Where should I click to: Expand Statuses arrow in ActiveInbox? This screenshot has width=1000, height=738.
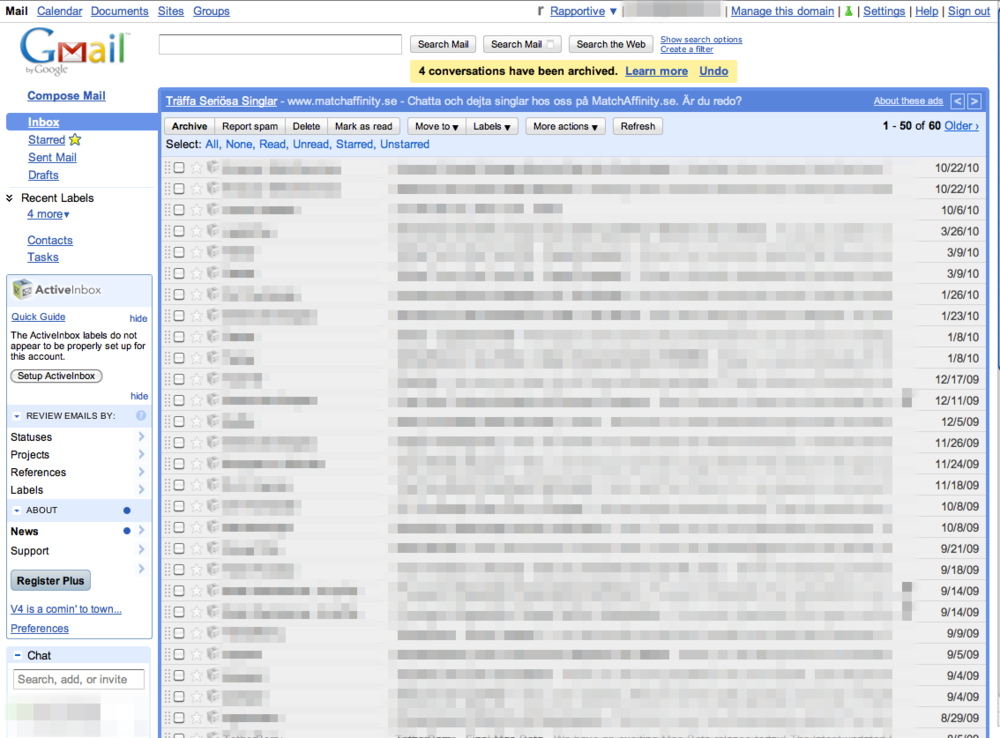(x=141, y=436)
